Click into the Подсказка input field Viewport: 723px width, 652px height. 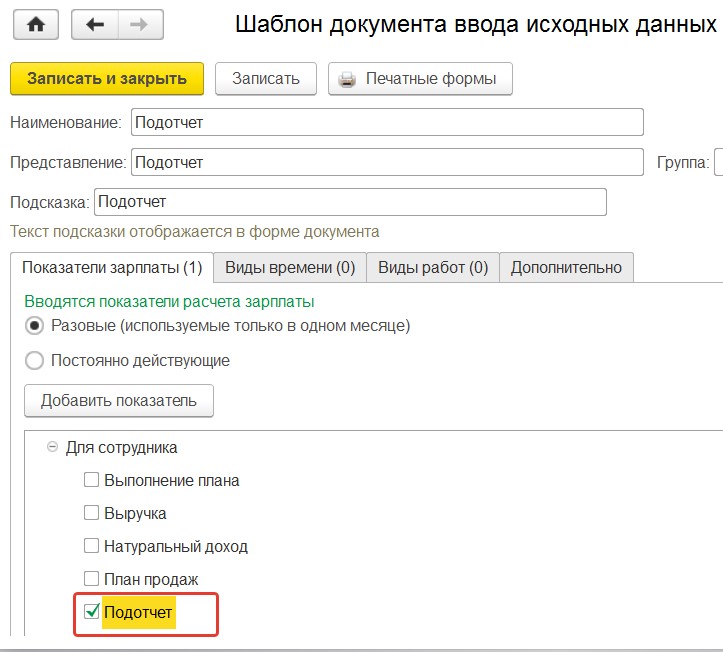(x=350, y=202)
